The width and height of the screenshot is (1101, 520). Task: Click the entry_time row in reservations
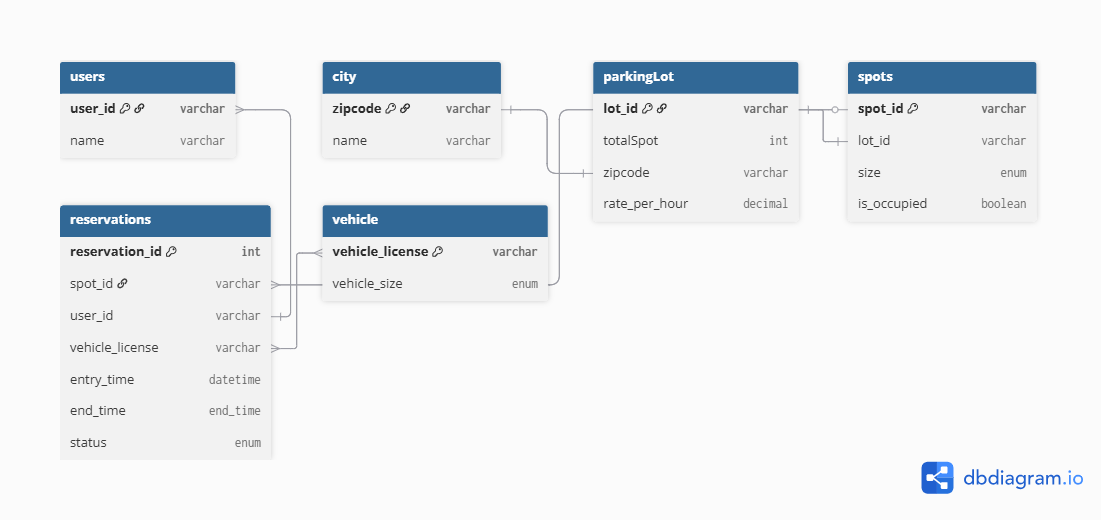165,380
